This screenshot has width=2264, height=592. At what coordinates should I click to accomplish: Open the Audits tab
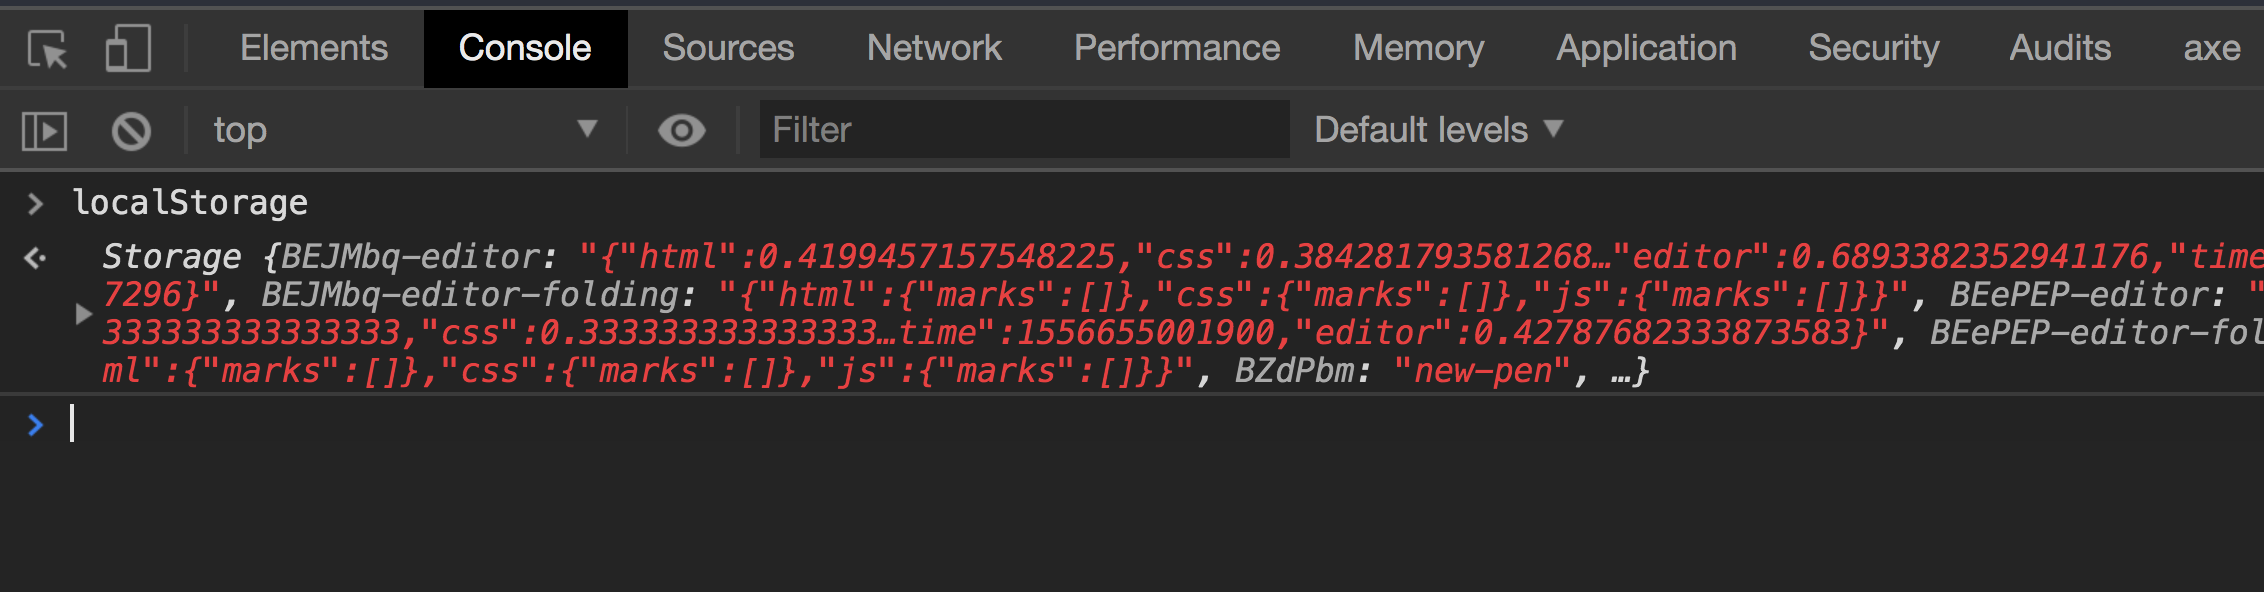[2060, 48]
